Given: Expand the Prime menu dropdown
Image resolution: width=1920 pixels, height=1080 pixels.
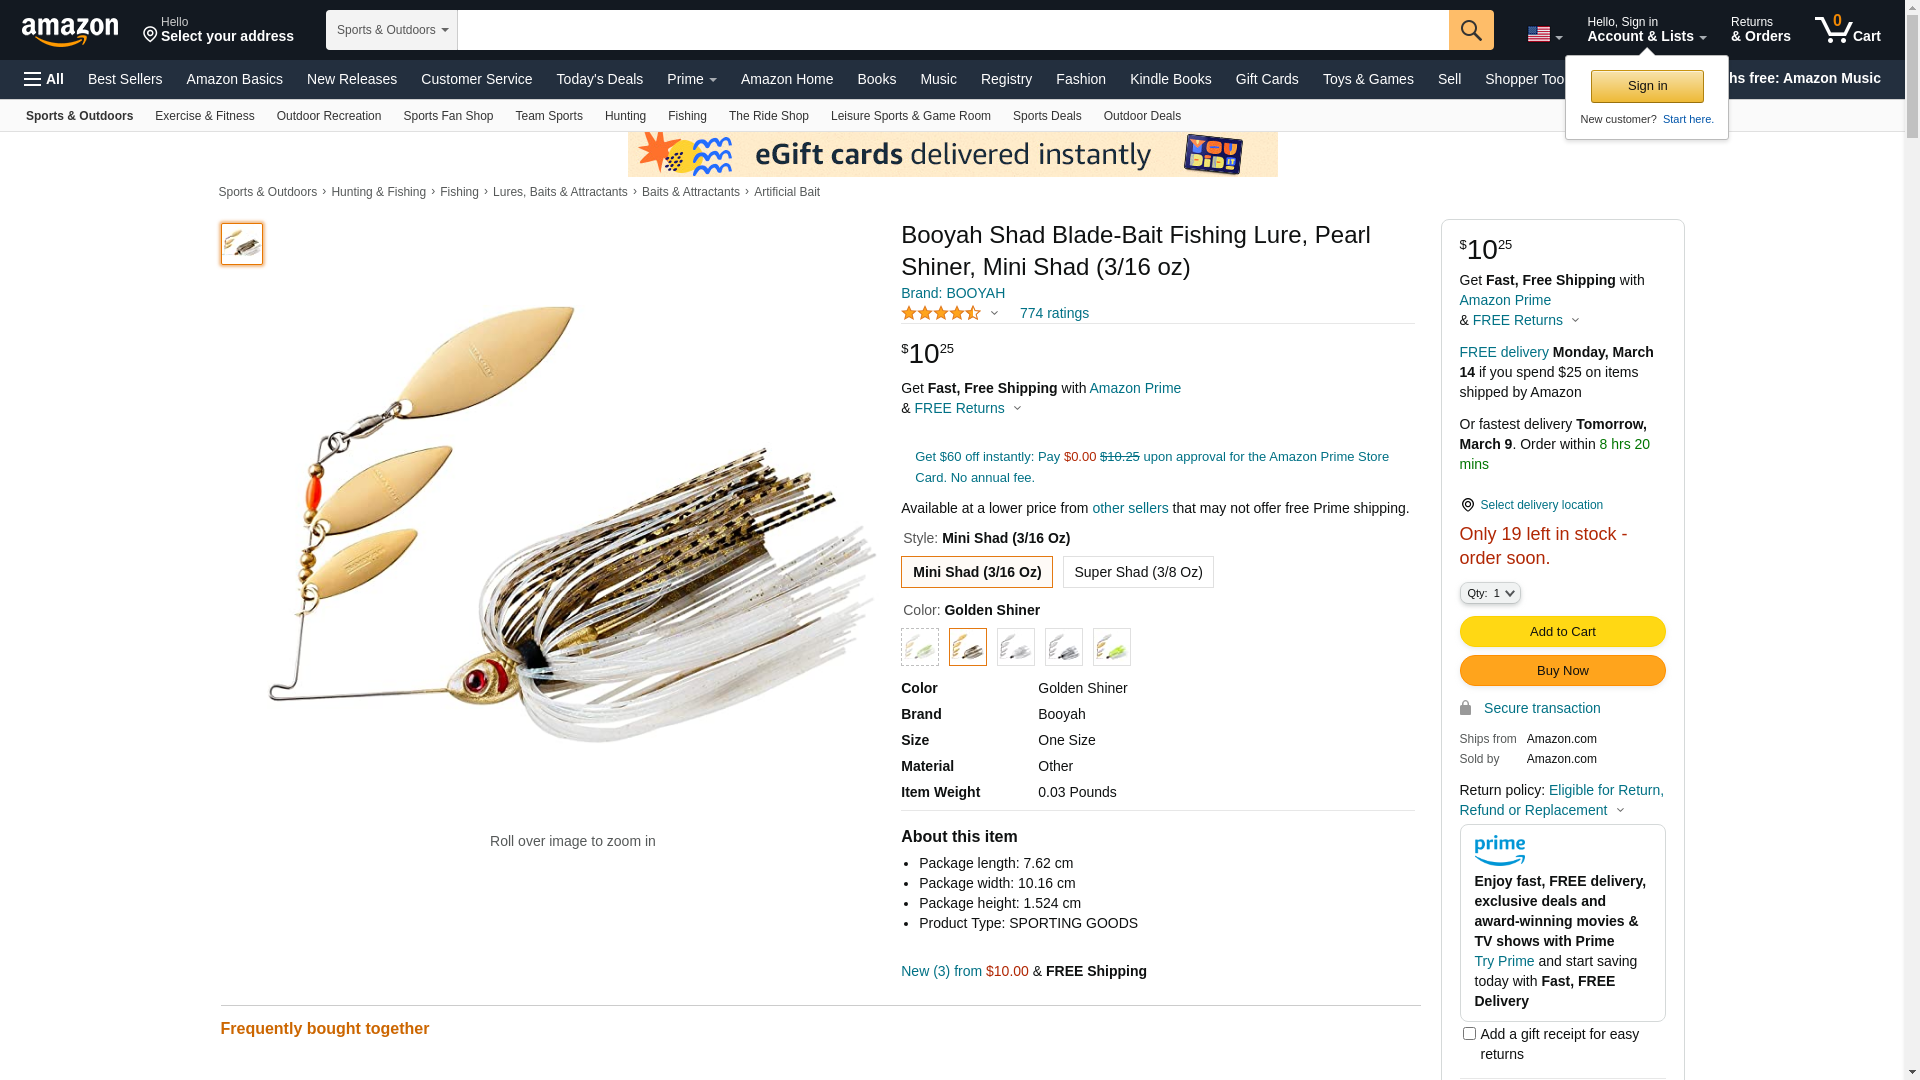Looking at the screenshot, I should click(x=692, y=79).
